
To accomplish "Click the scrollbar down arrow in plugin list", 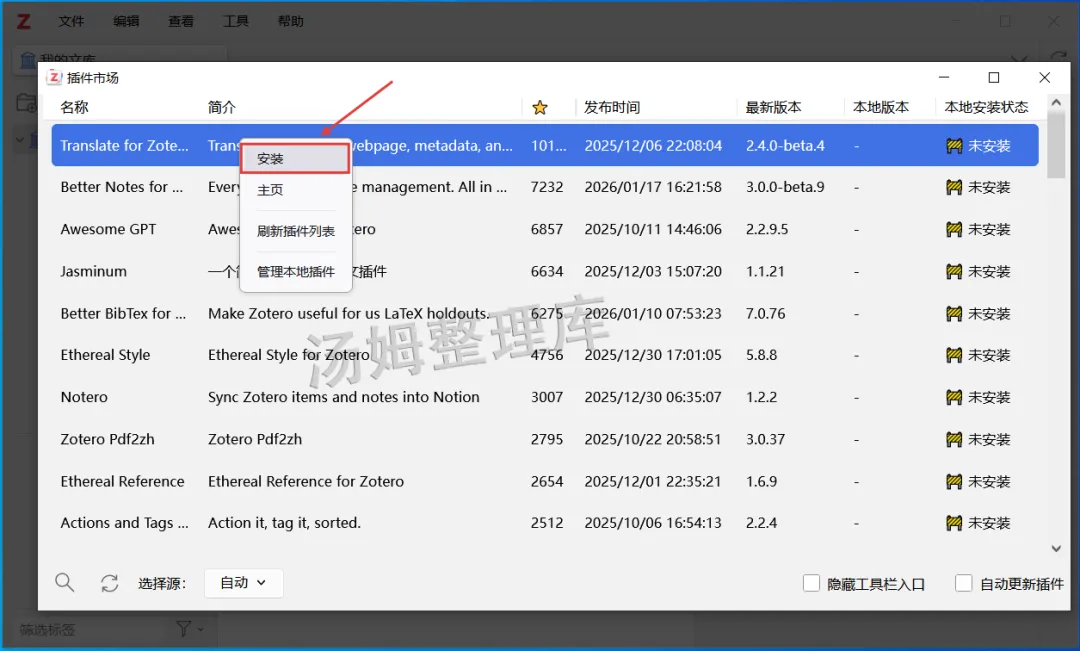I will [1056, 548].
